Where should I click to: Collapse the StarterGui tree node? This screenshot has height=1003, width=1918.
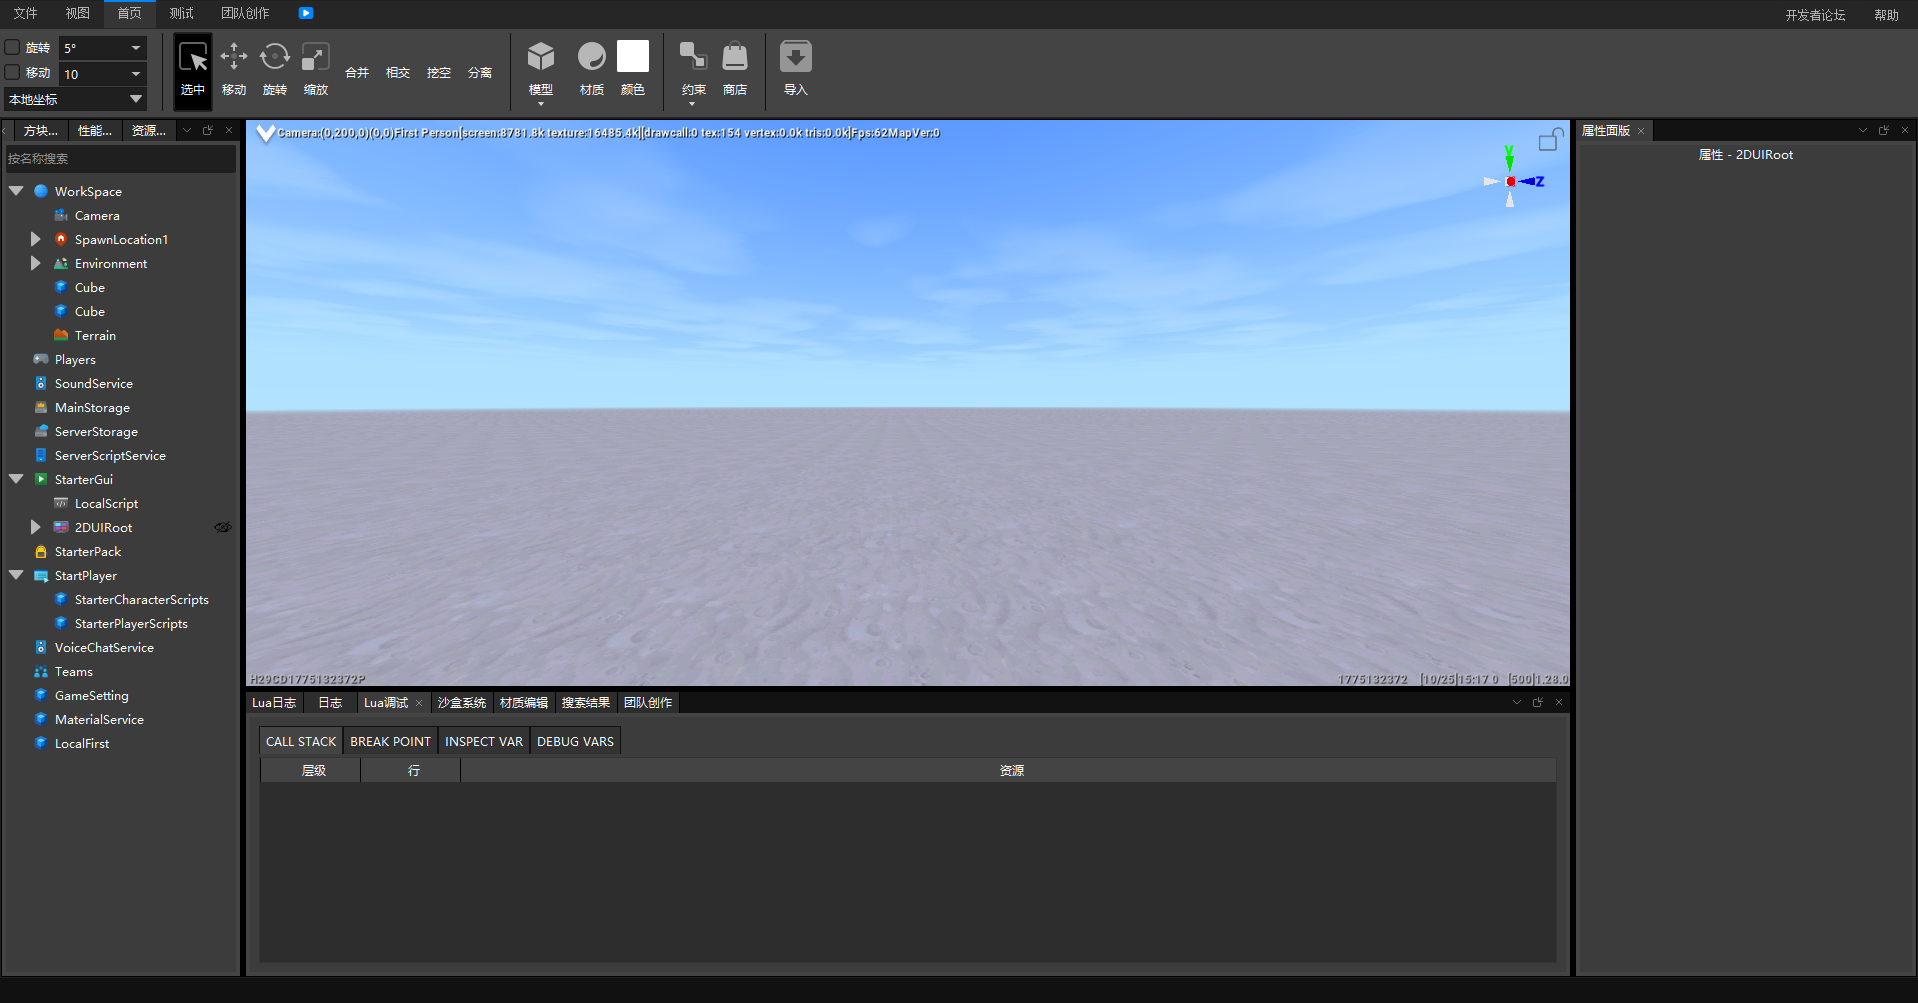(16, 479)
